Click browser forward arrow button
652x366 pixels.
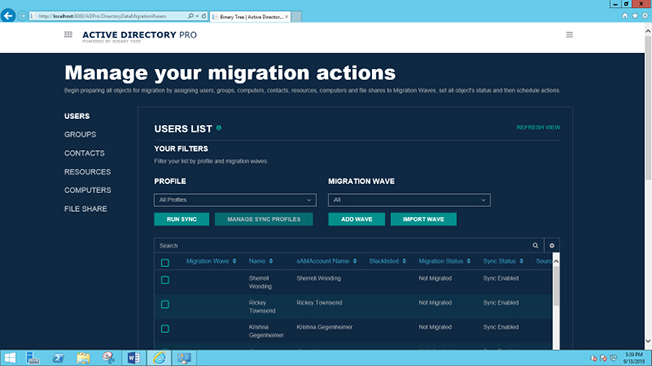coord(22,16)
